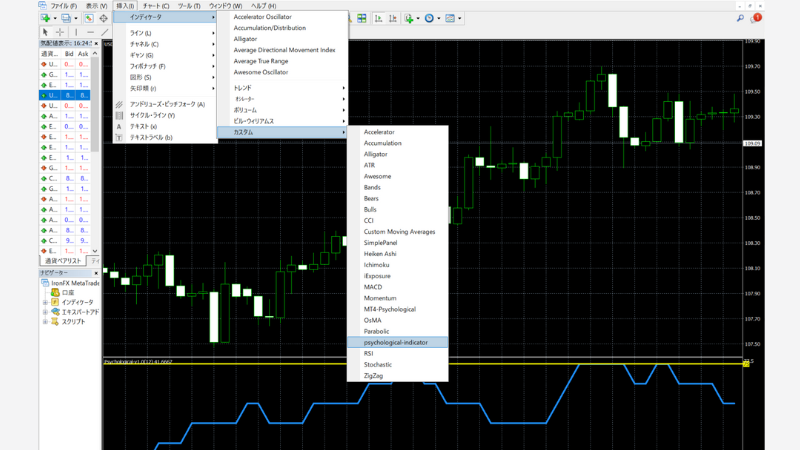Click the text label T menu icon
800x450 pixels.
point(119,137)
